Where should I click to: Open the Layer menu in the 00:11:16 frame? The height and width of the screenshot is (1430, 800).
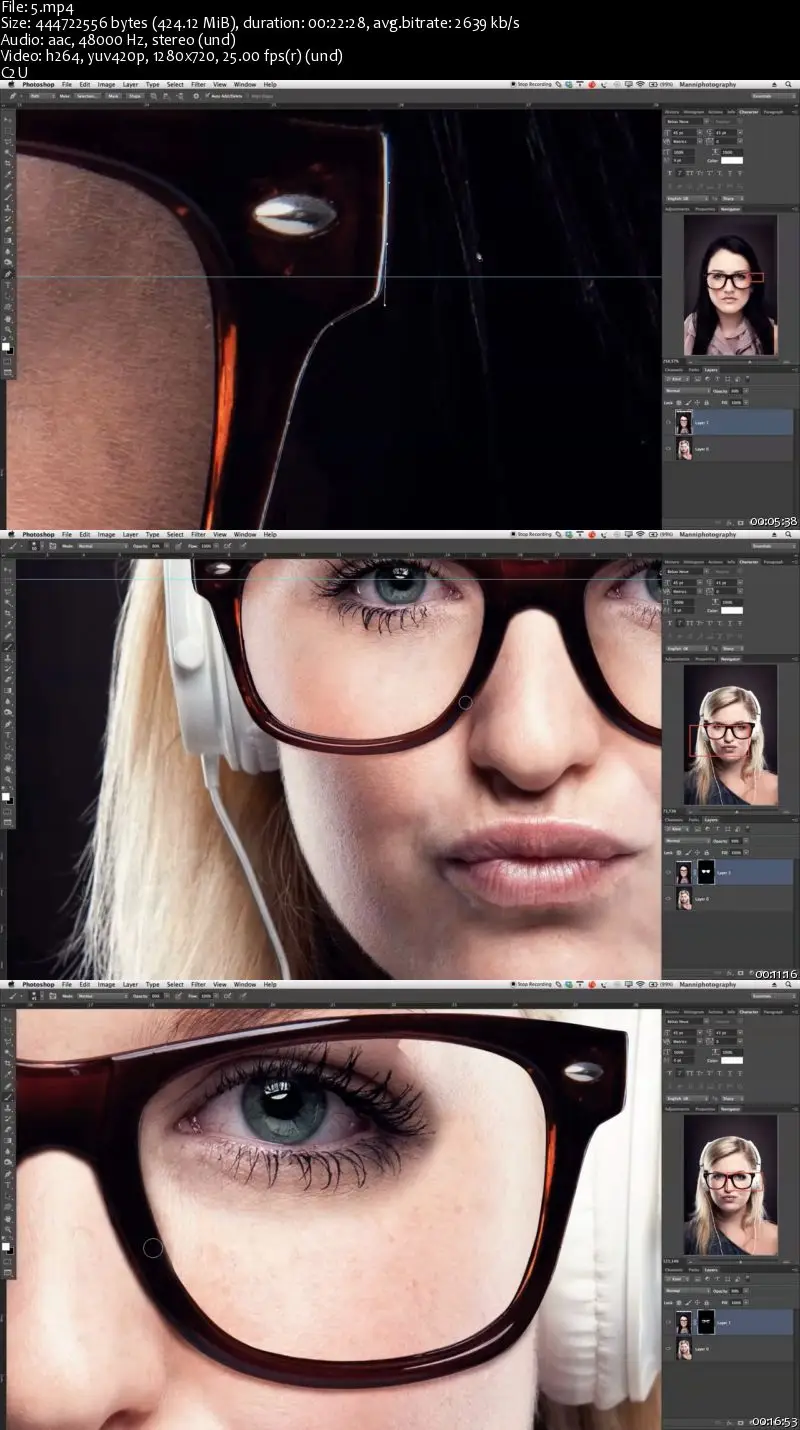coord(130,535)
